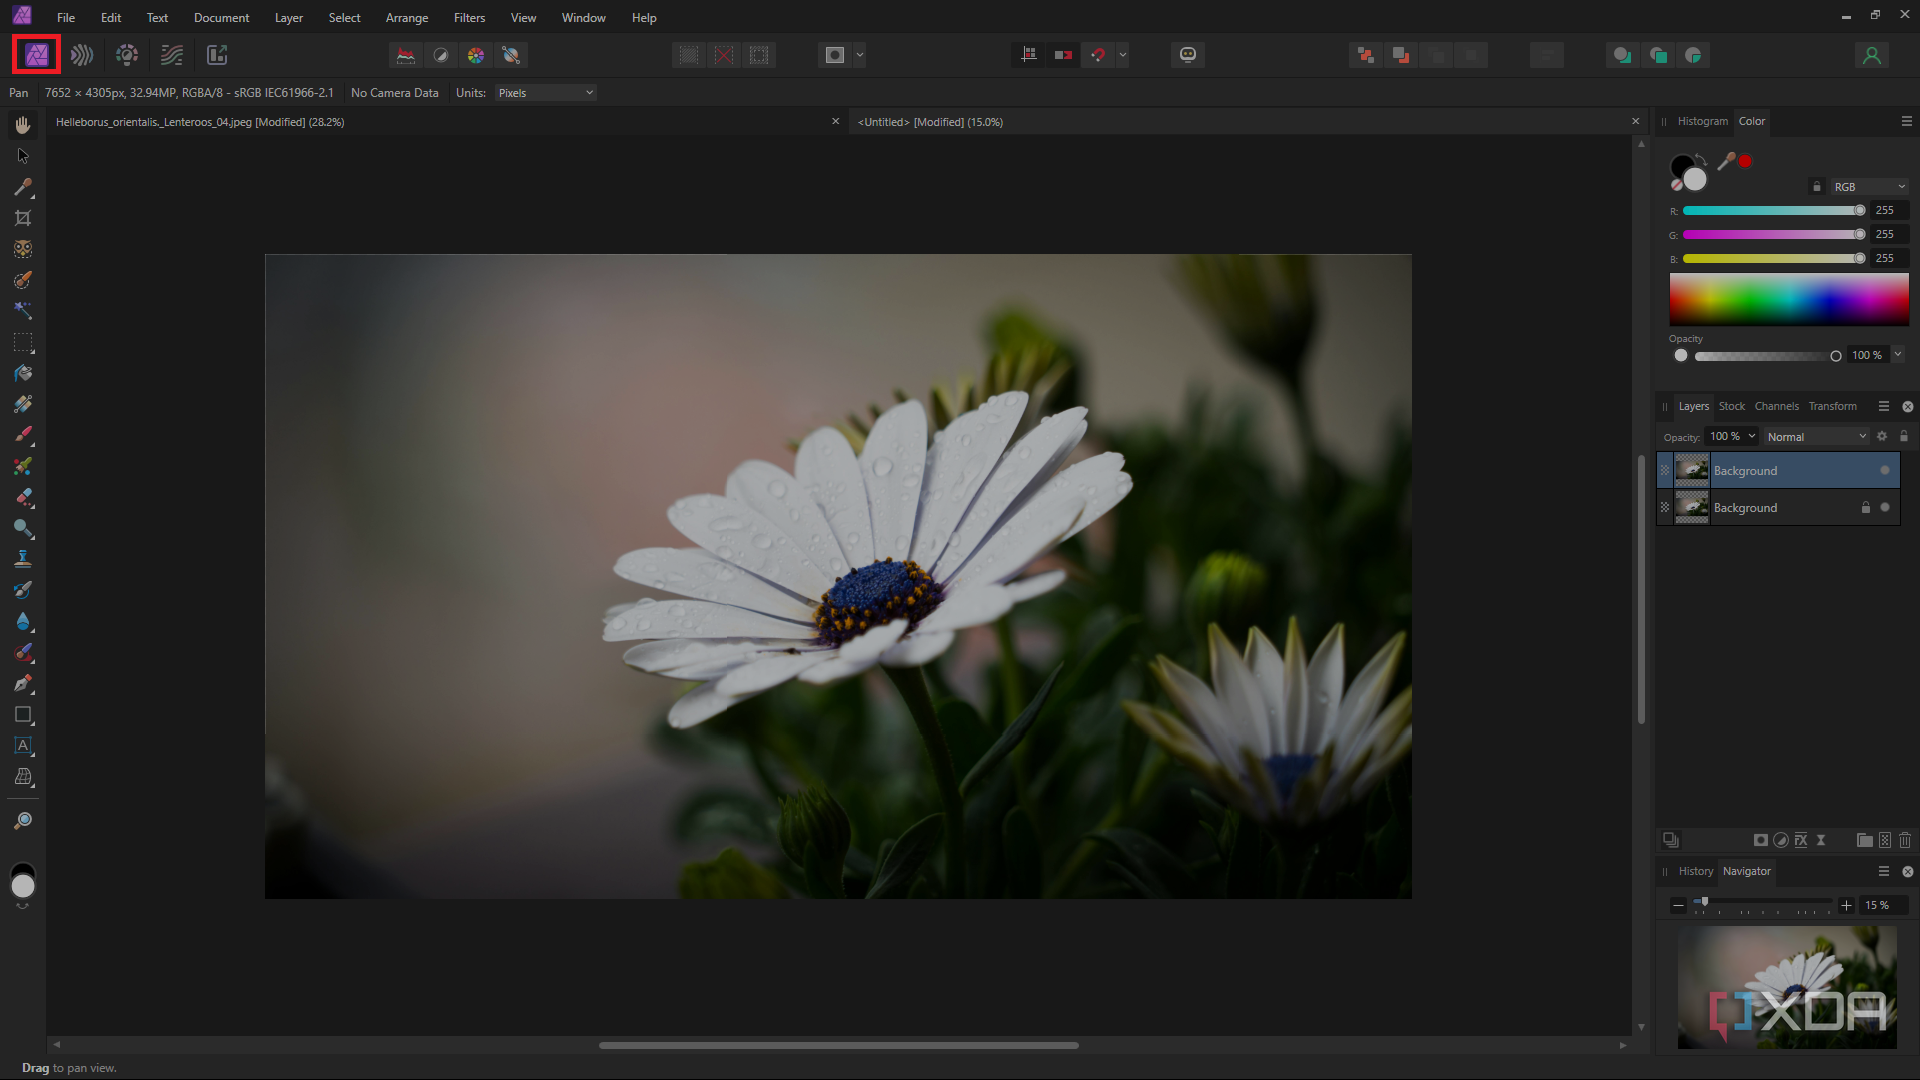Delete layer using the trash icon
The height and width of the screenshot is (1080, 1920).
pyautogui.click(x=1905, y=840)
